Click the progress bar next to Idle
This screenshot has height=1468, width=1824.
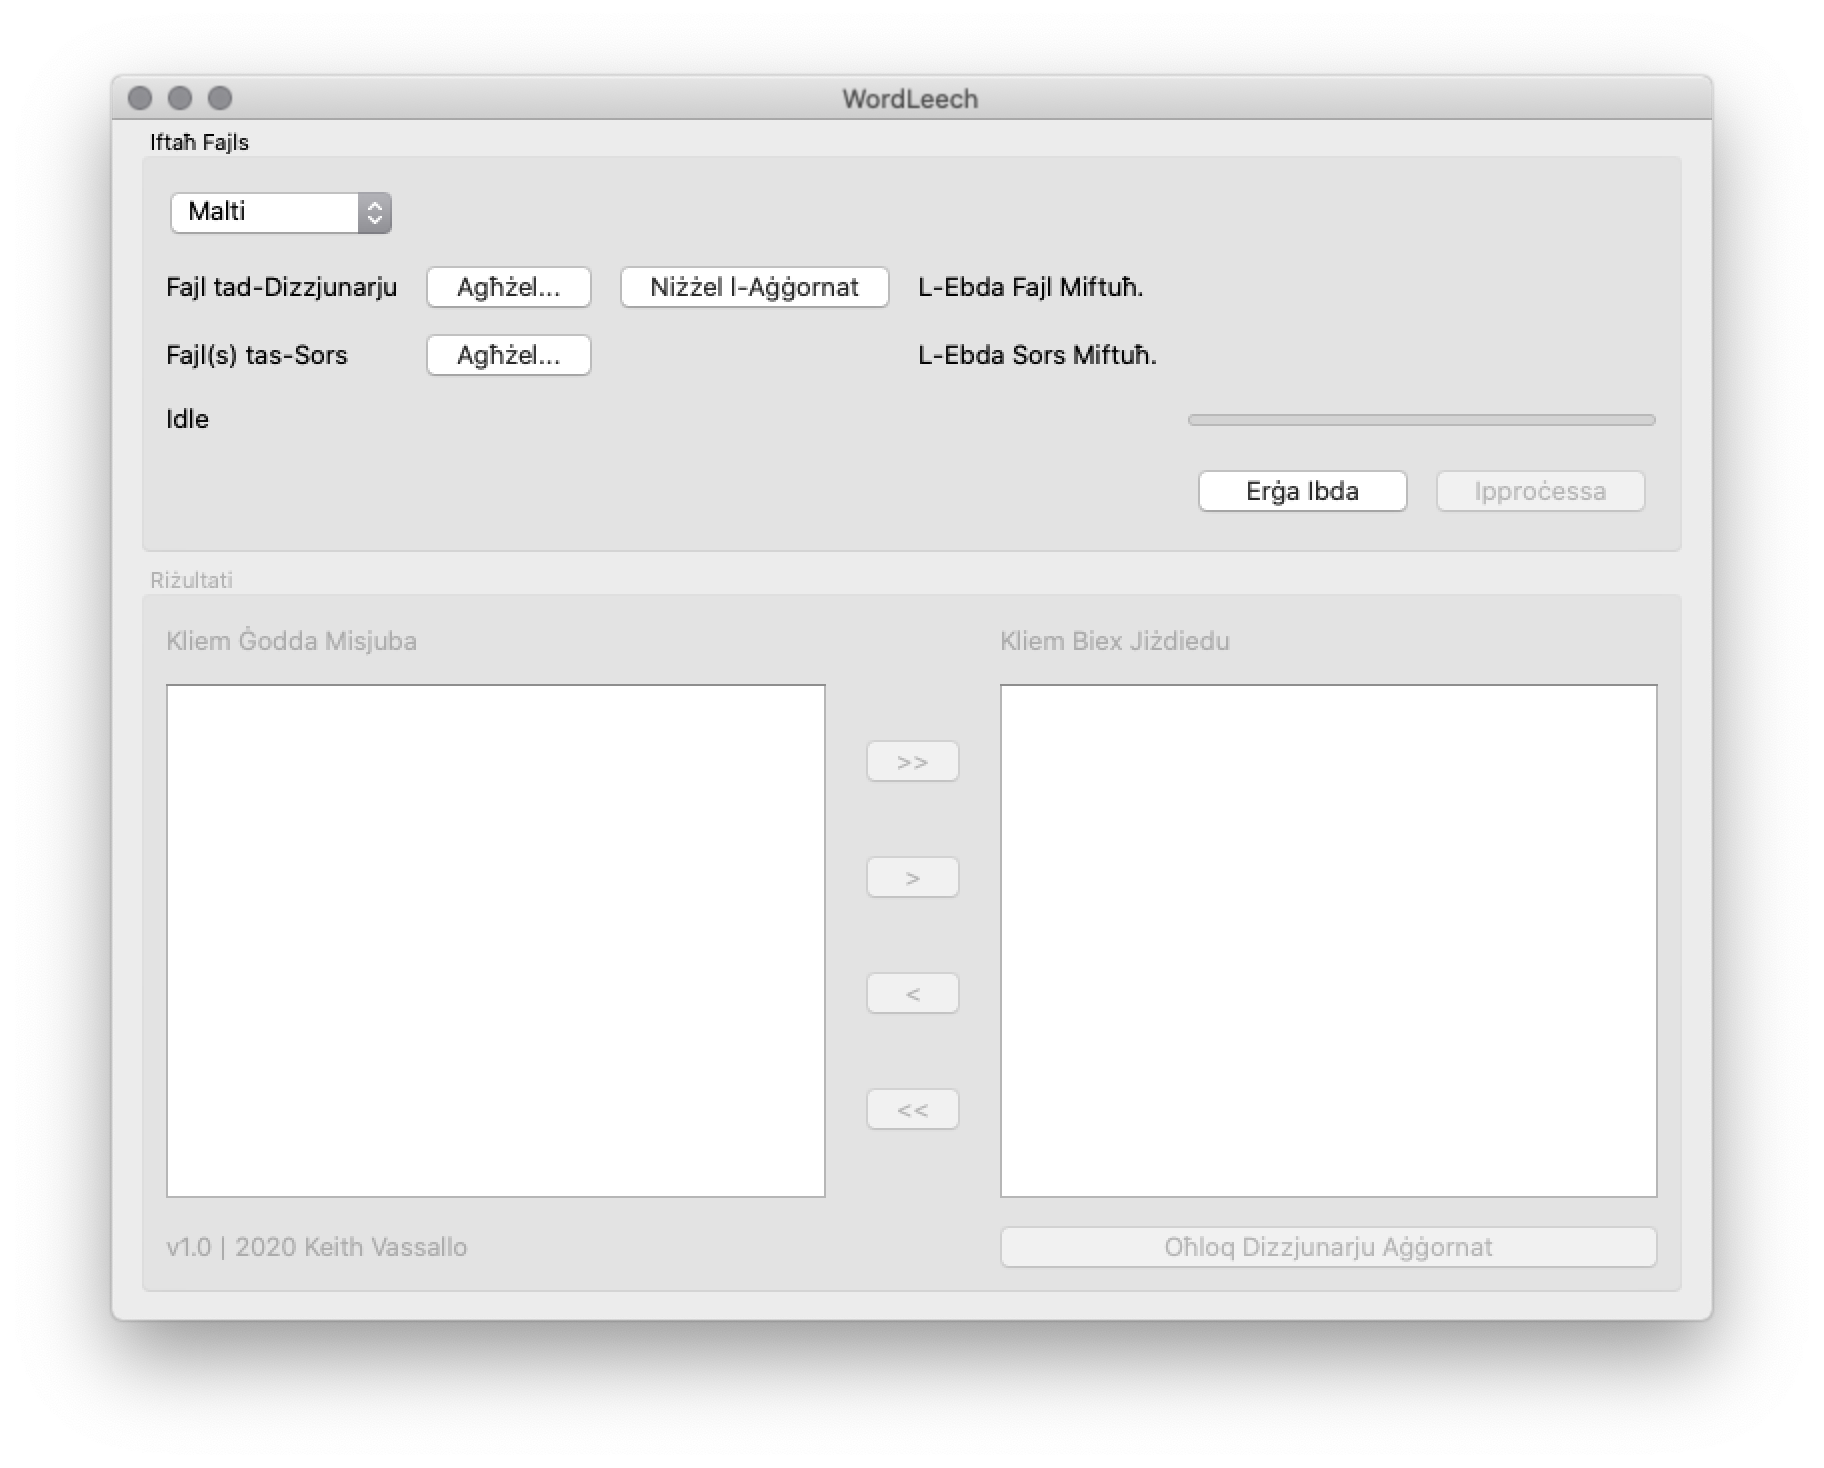(x=1420, y=420)
